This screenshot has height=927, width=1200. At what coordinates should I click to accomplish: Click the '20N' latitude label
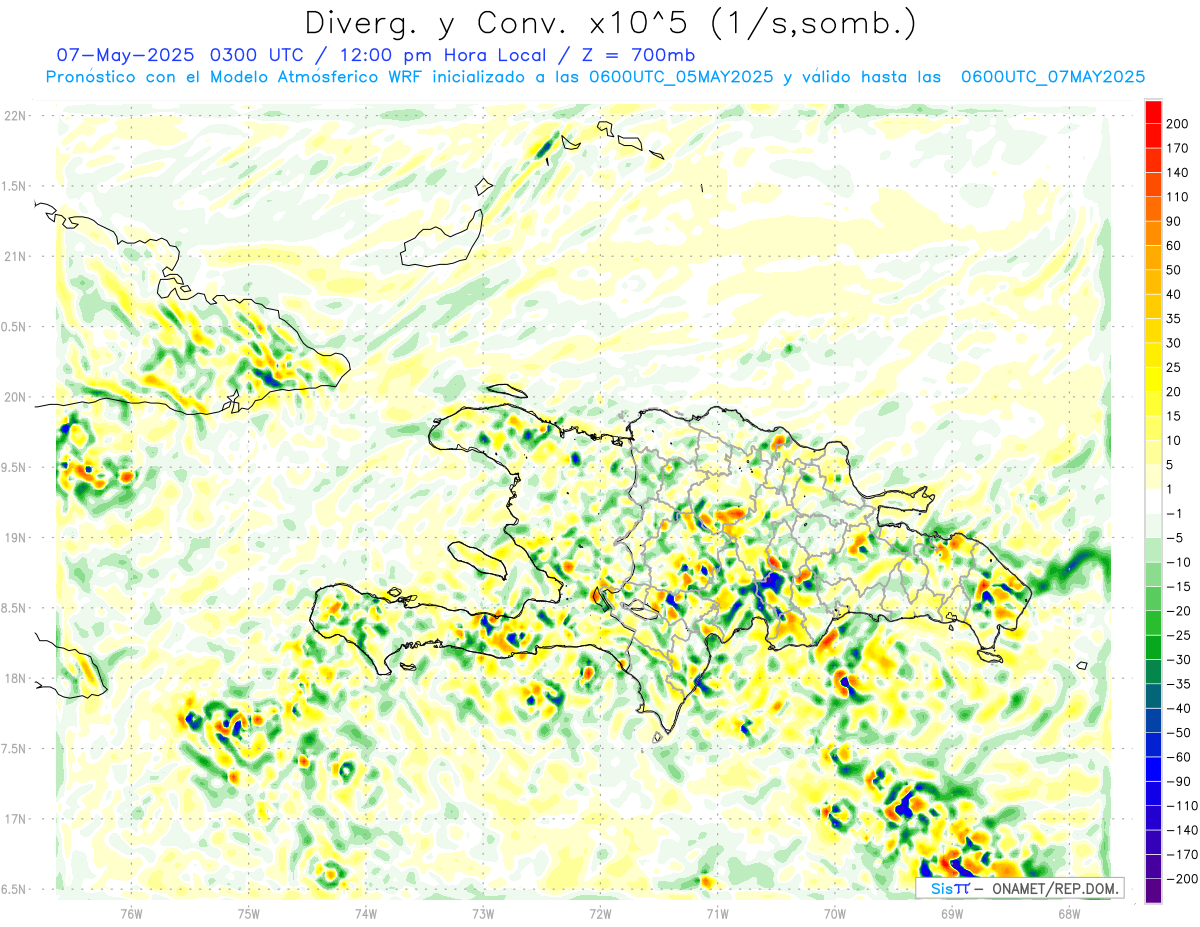point(15,397)
